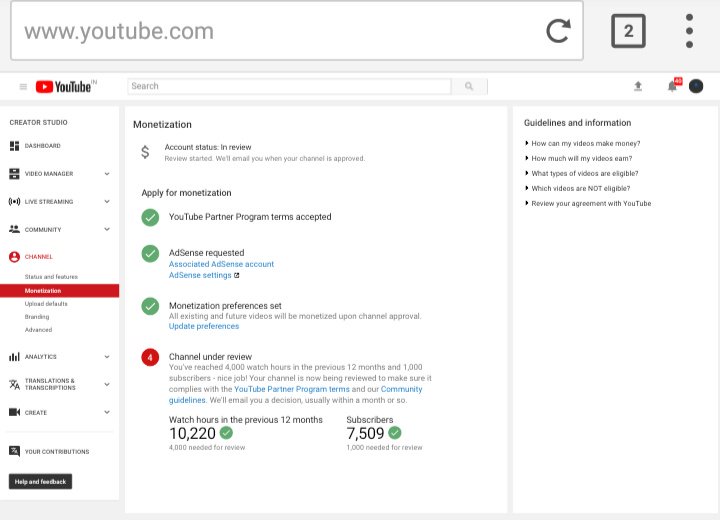Viewport: 720px width, 520px height.
Task: Click the 'Account status: In review' text
Action: [x=208, y=147]
